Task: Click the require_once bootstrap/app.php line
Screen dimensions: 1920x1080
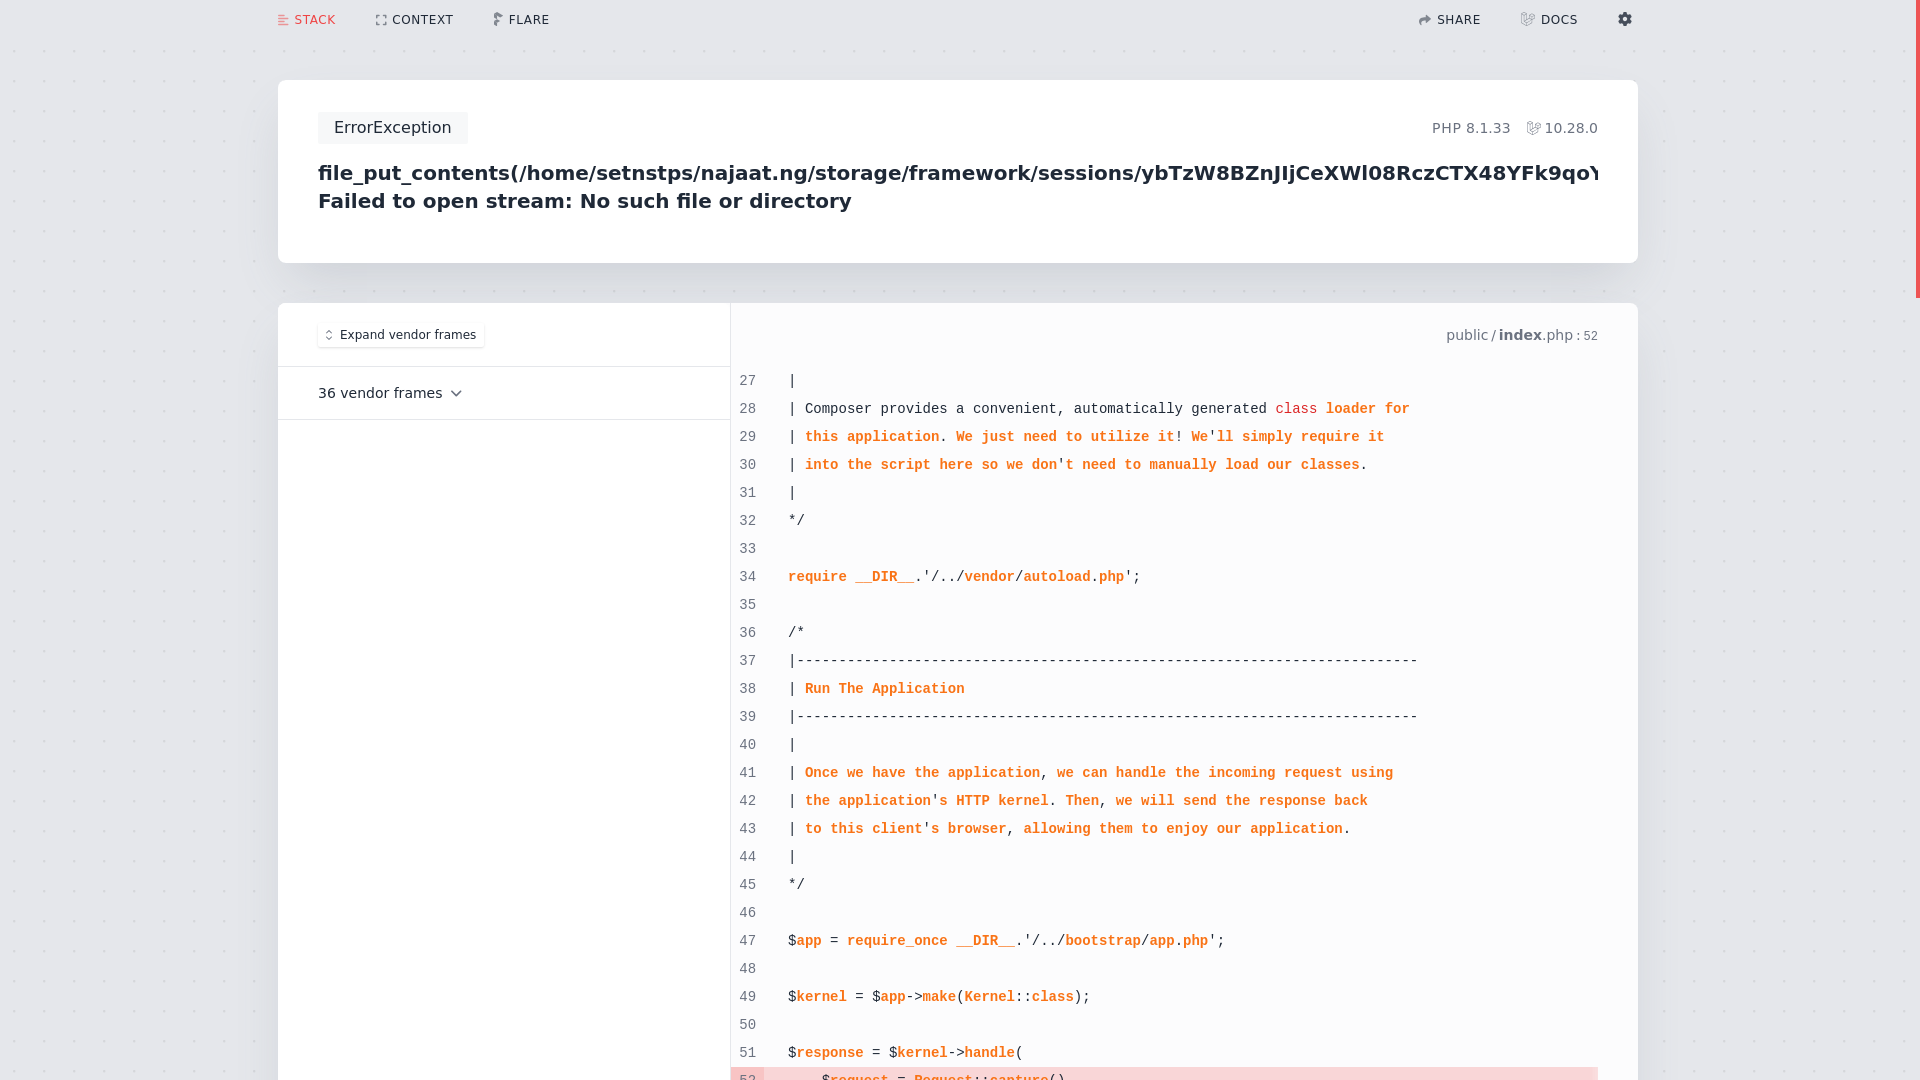Action: pyautogui.click(x=1006, y=941)
